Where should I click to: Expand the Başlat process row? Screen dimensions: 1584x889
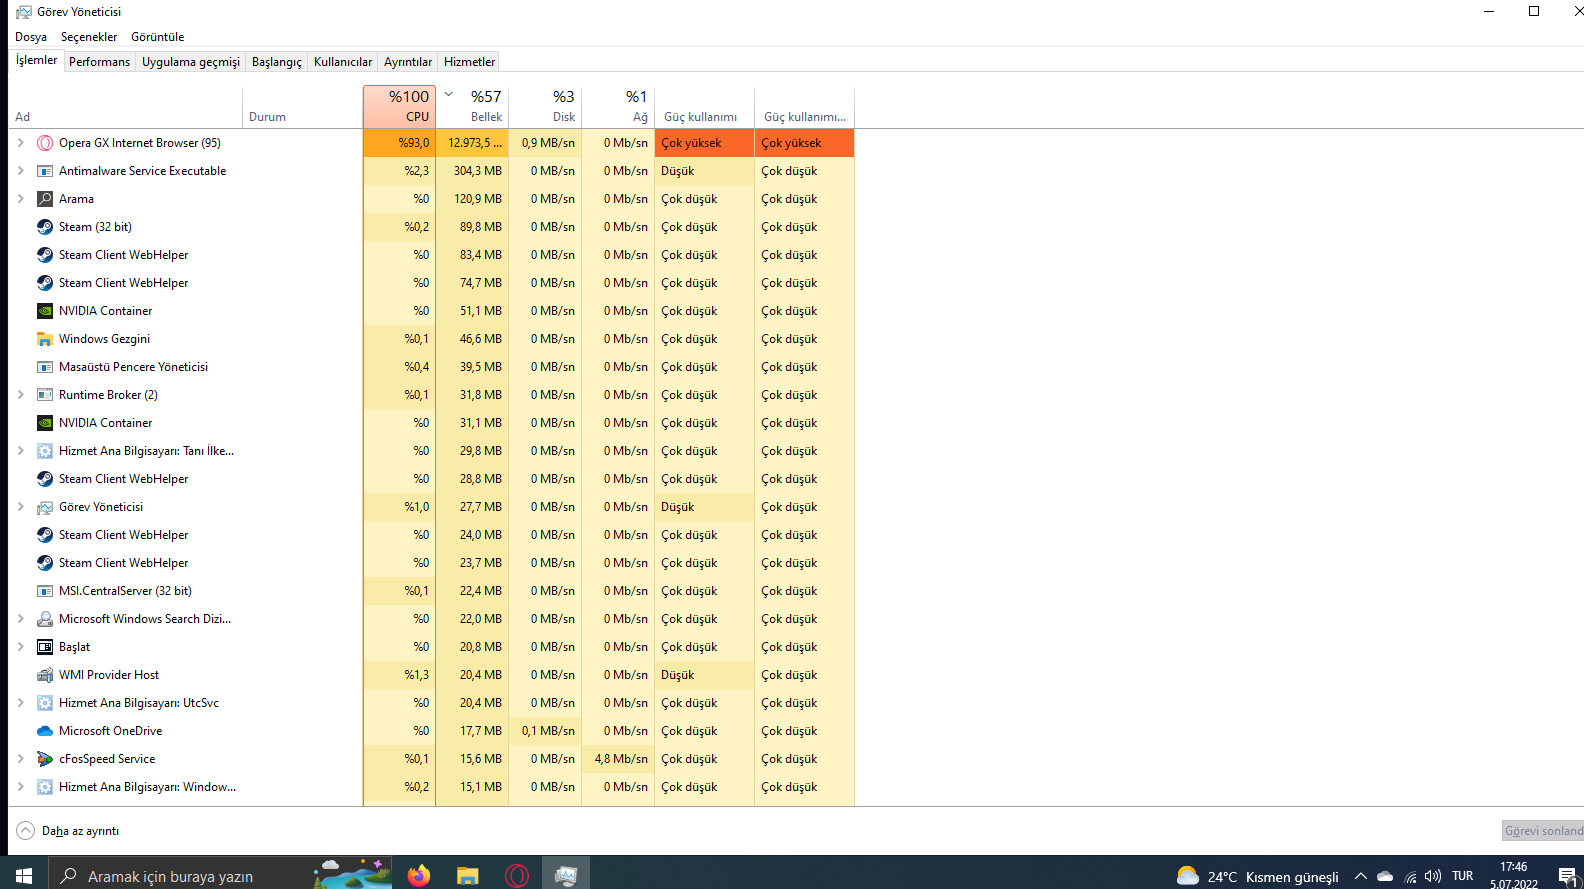[20, 647]
